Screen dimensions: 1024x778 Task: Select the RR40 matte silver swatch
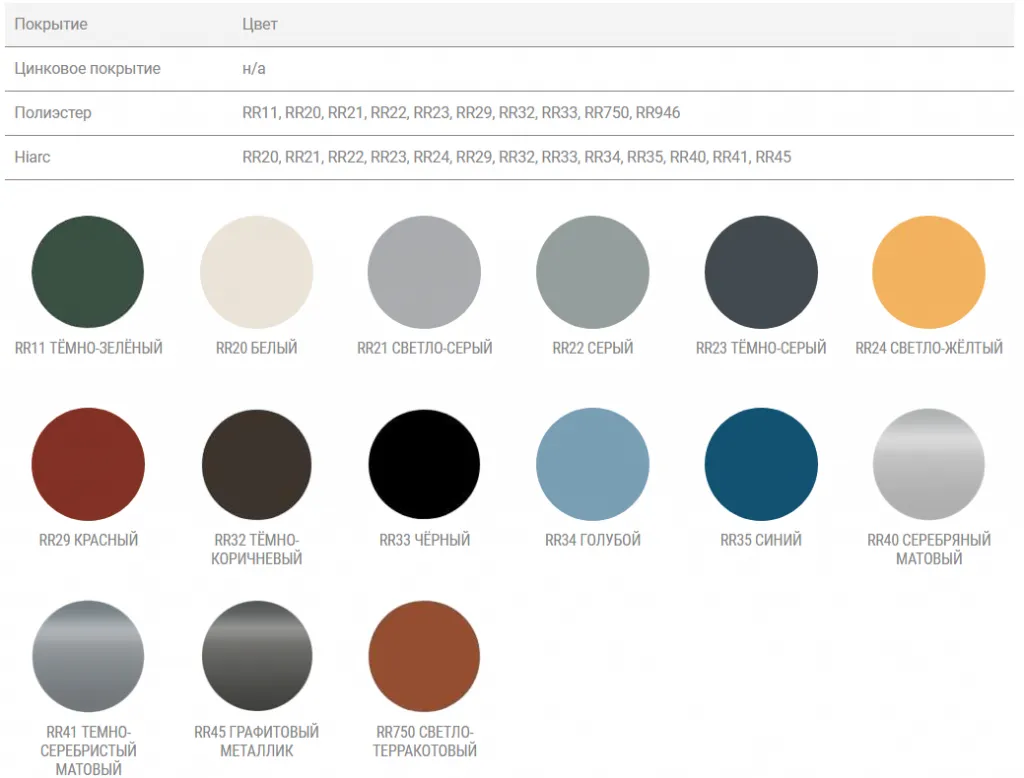tap(929, 464)
